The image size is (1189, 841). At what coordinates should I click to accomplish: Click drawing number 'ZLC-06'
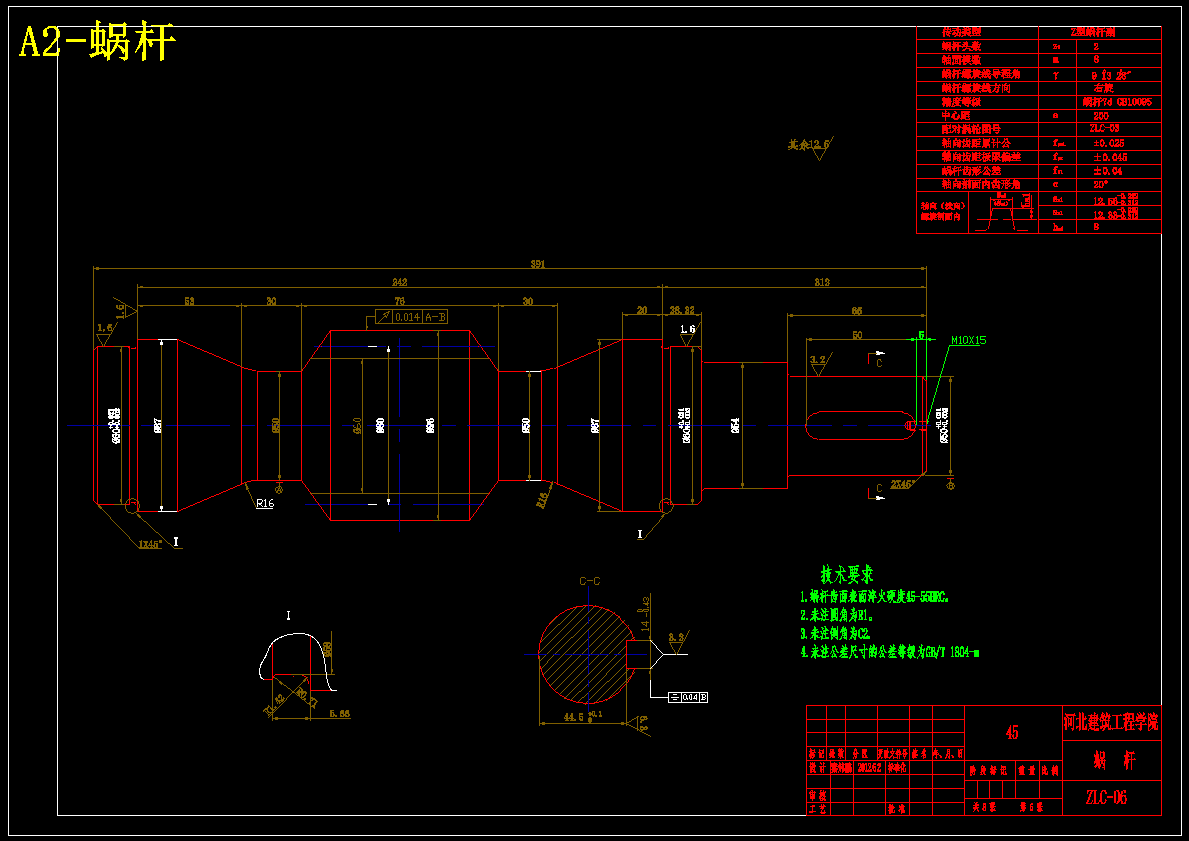pyautogui.click(x=1106, y=798)
